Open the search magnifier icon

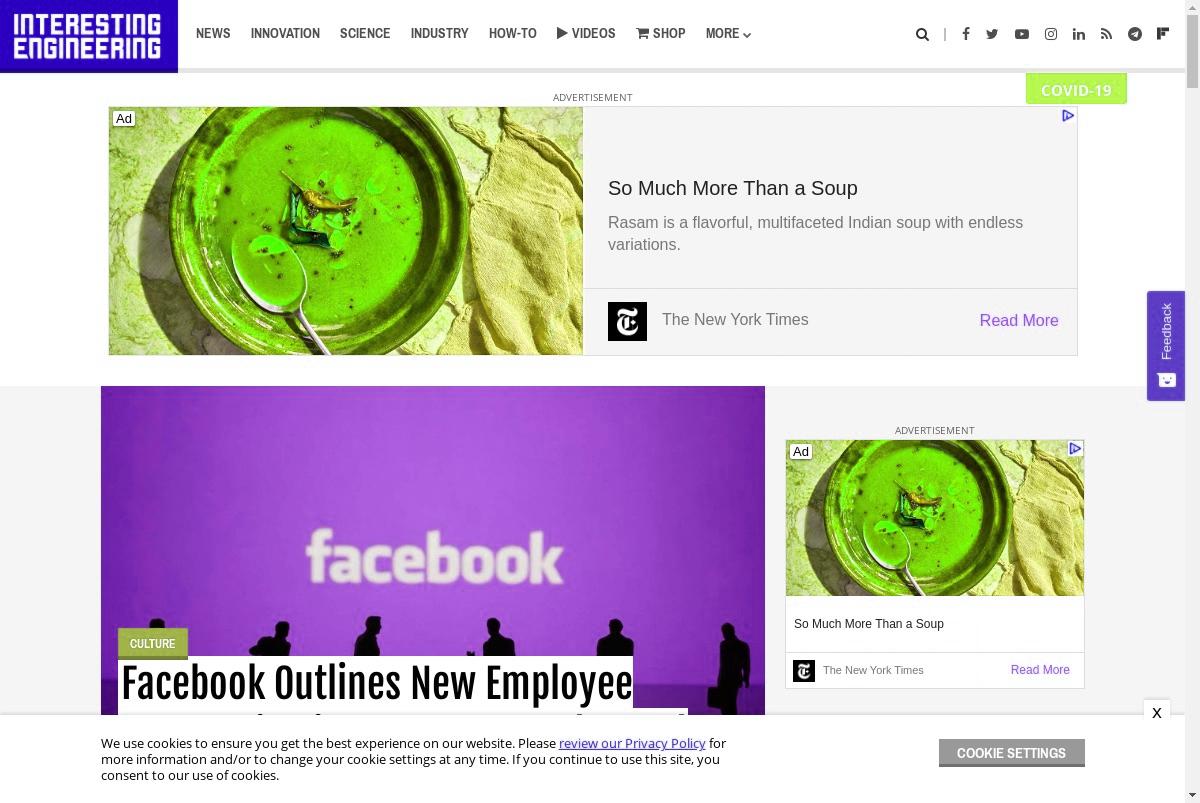pos(922,34)
